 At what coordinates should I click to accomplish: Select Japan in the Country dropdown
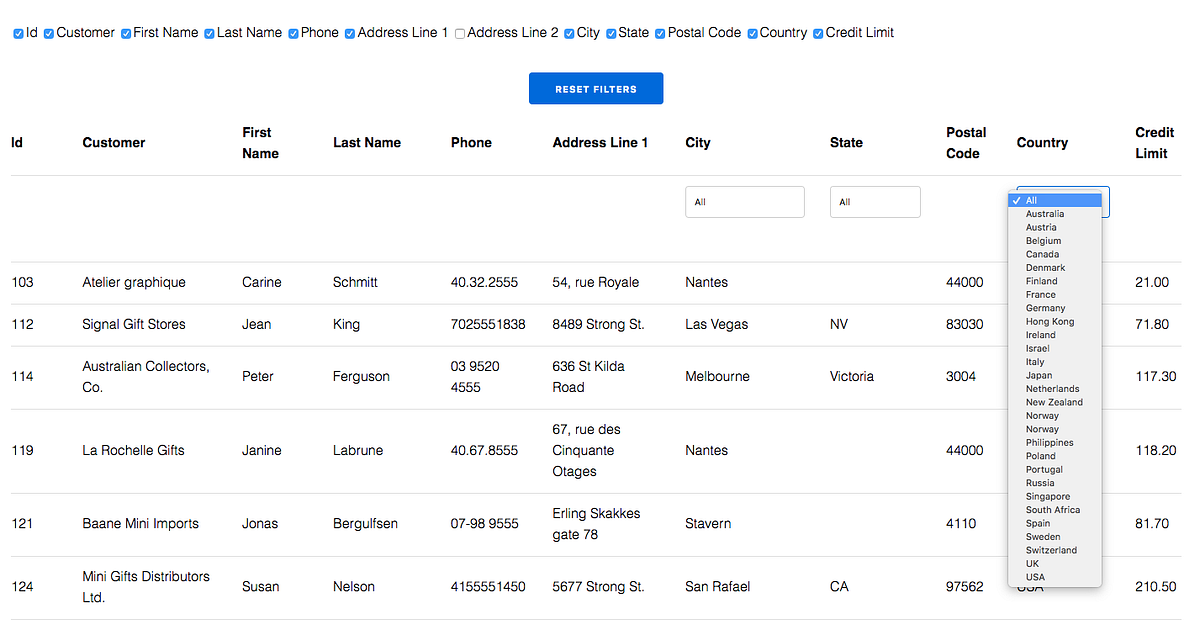coord(1037,375)
